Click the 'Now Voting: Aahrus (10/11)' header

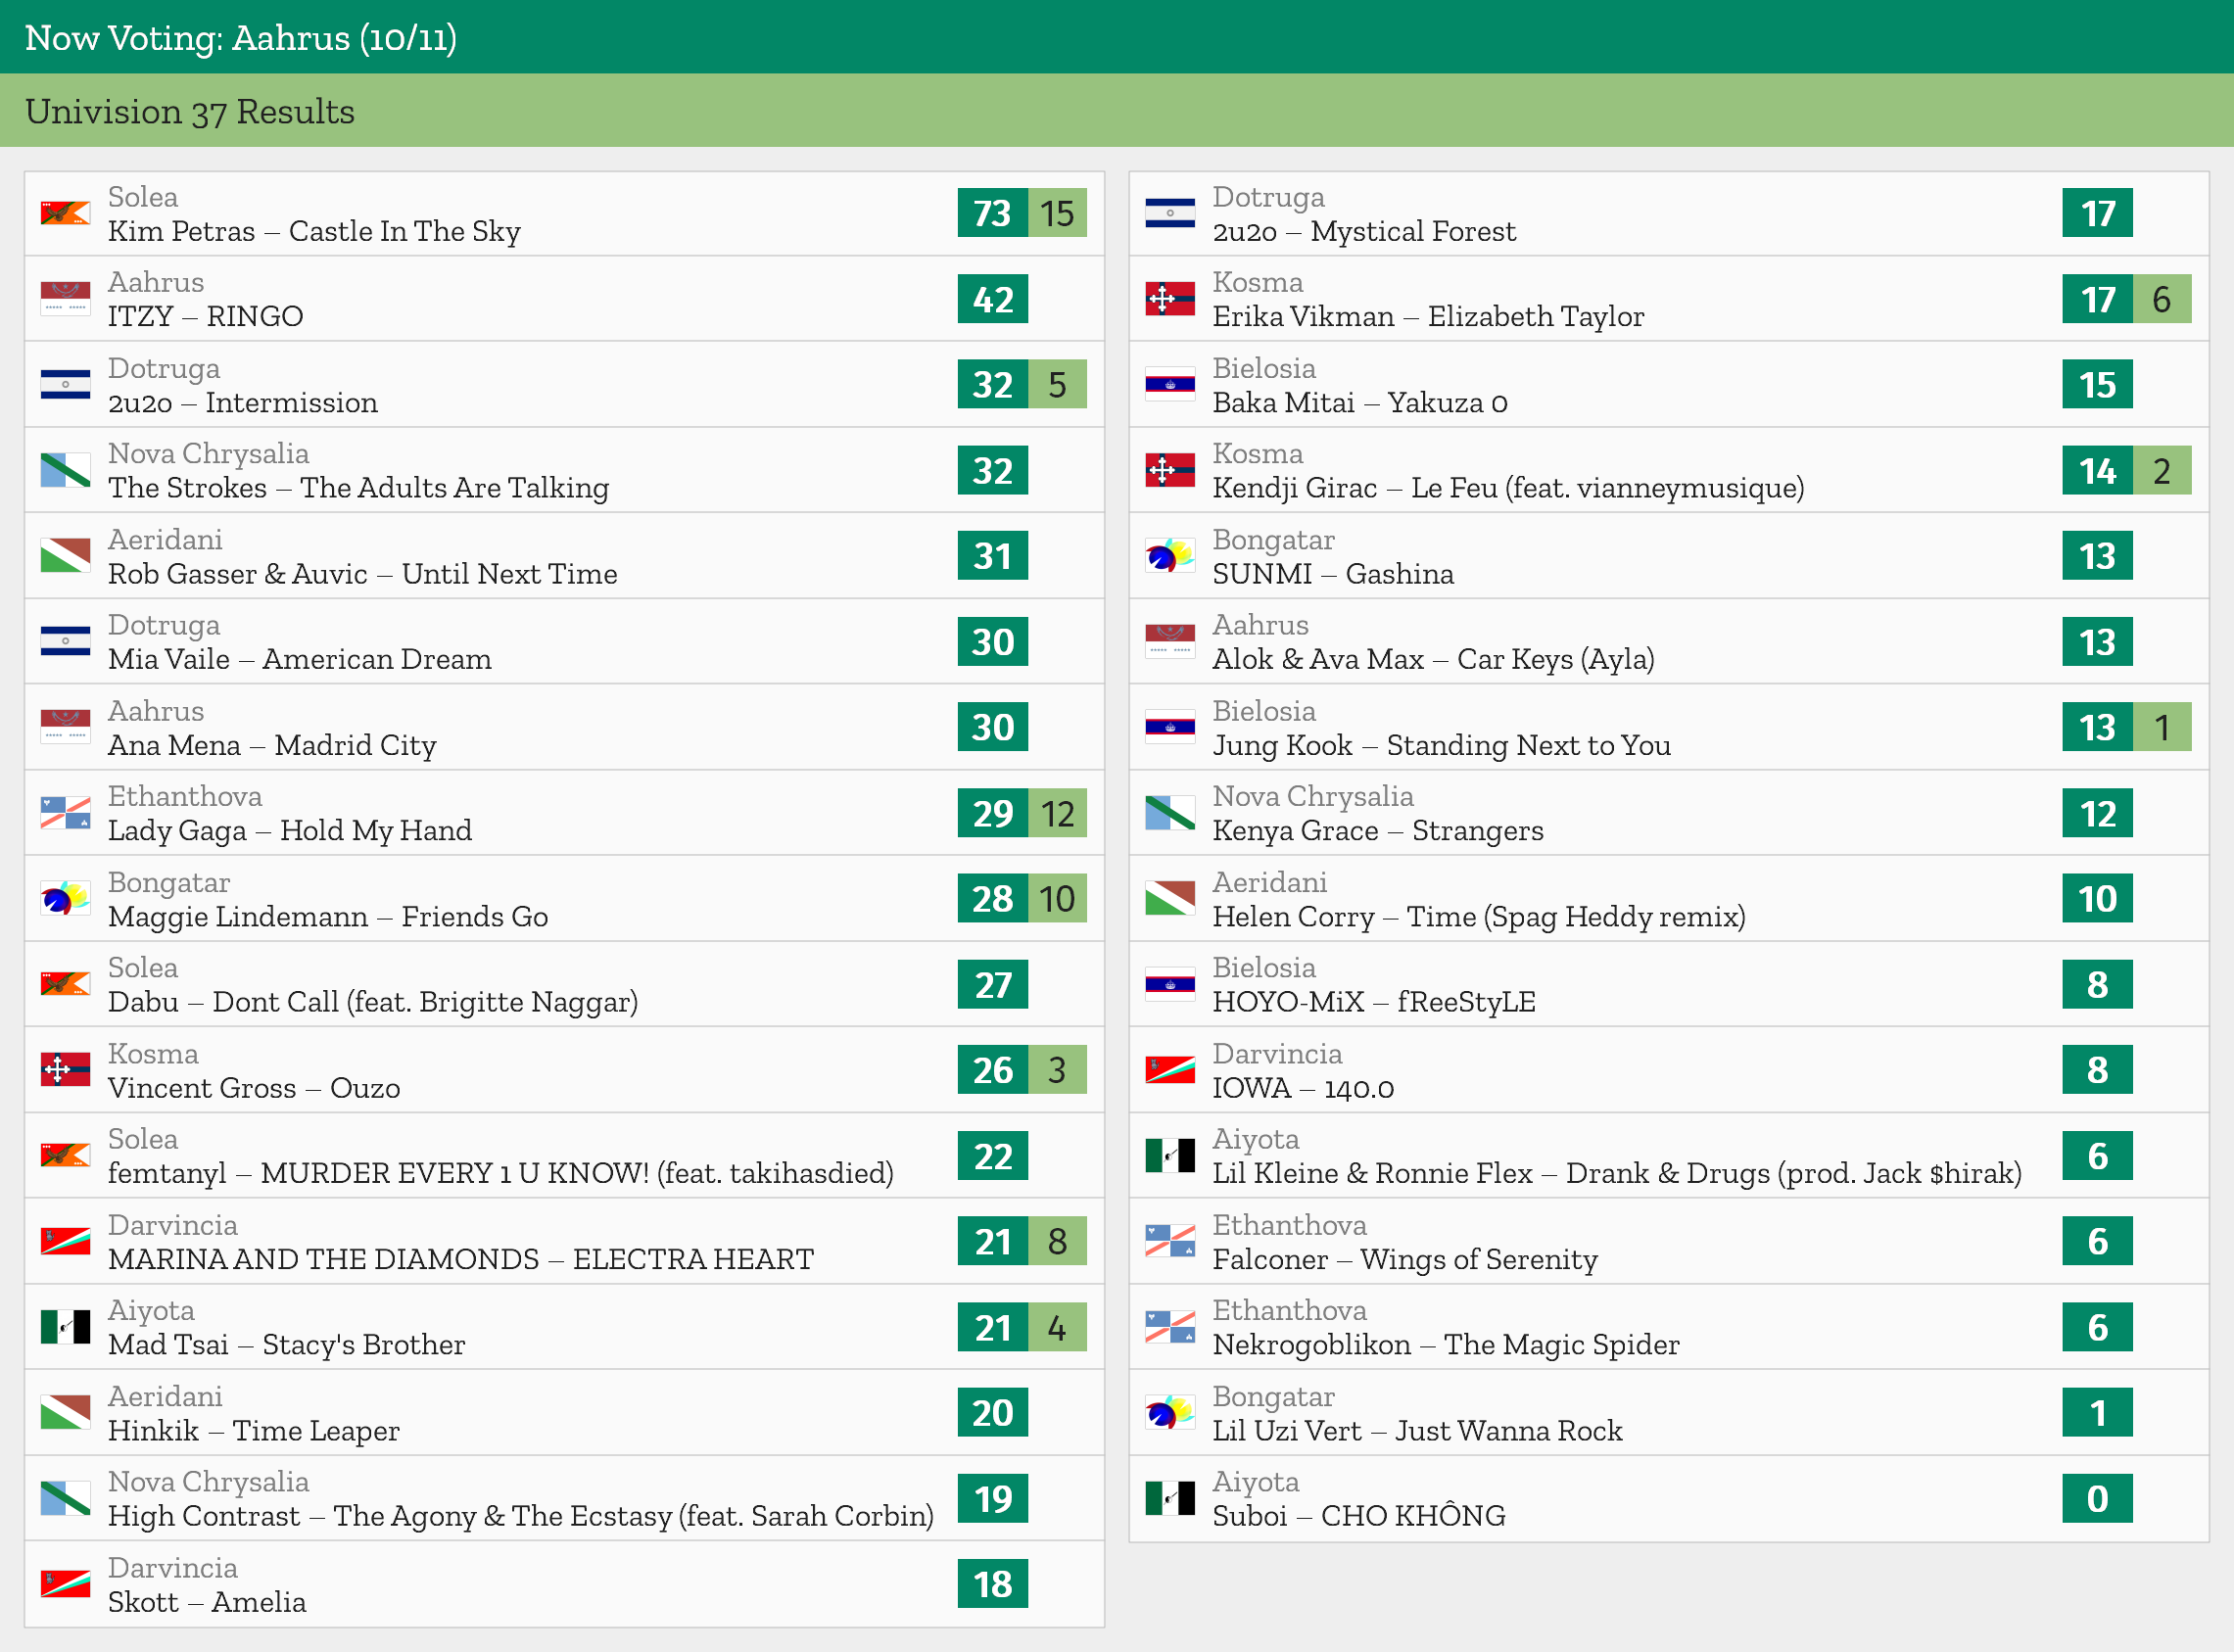tap(241, 38)
